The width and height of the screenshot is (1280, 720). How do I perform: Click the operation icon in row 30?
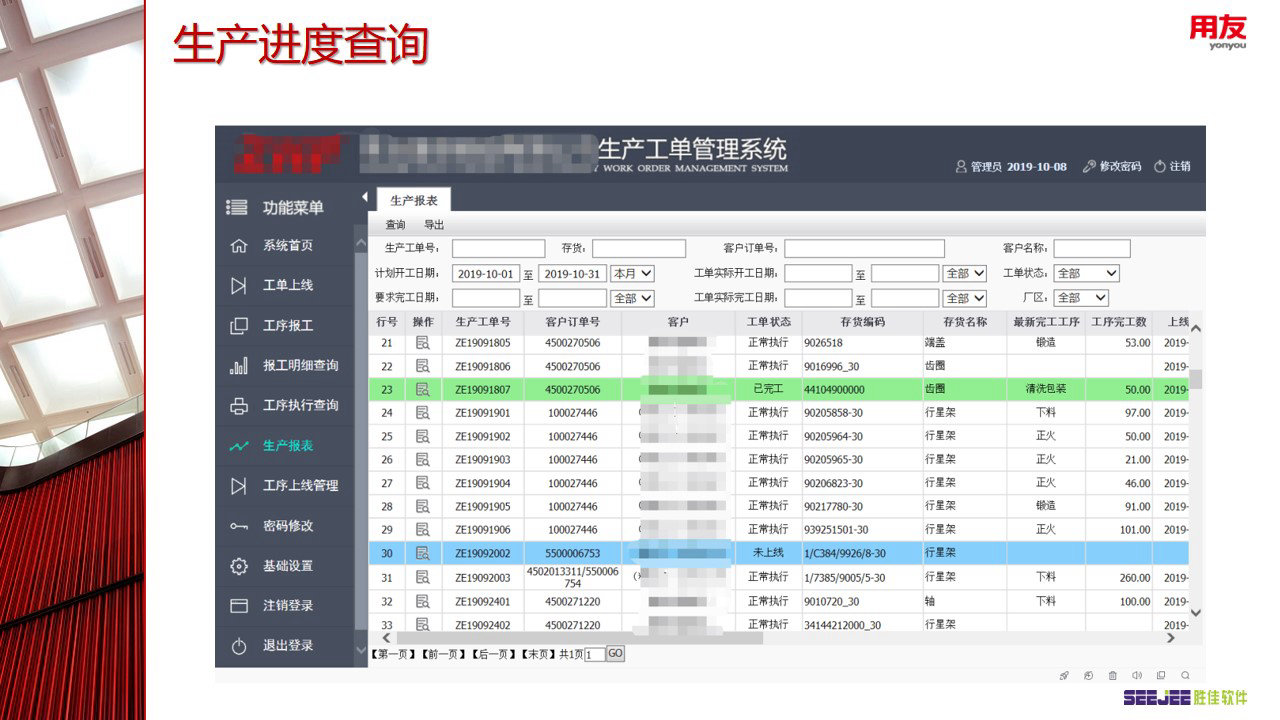(422, 553)
